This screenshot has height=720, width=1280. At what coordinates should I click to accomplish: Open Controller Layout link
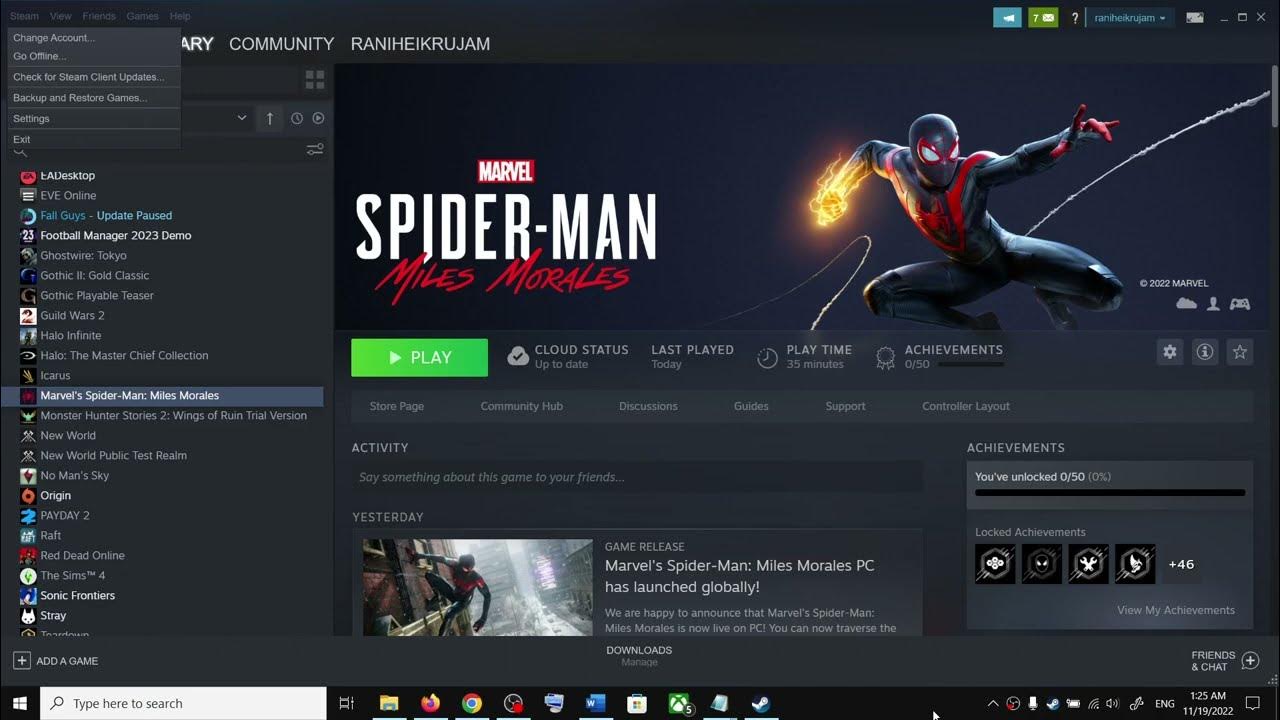tap(966, 406)
